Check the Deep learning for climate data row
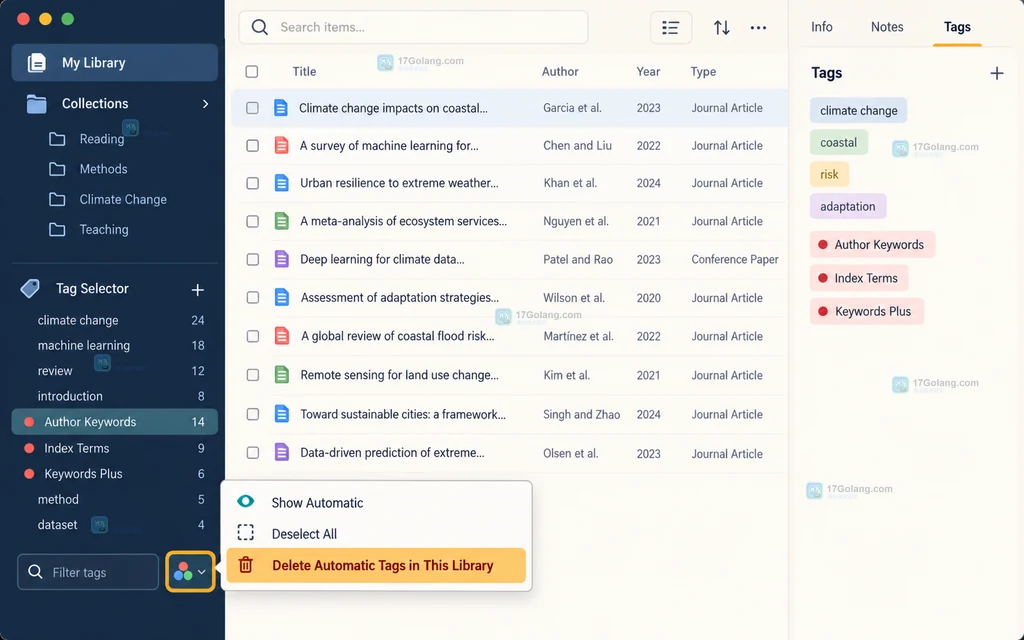Screen dimensions: 1024x640 252,260
